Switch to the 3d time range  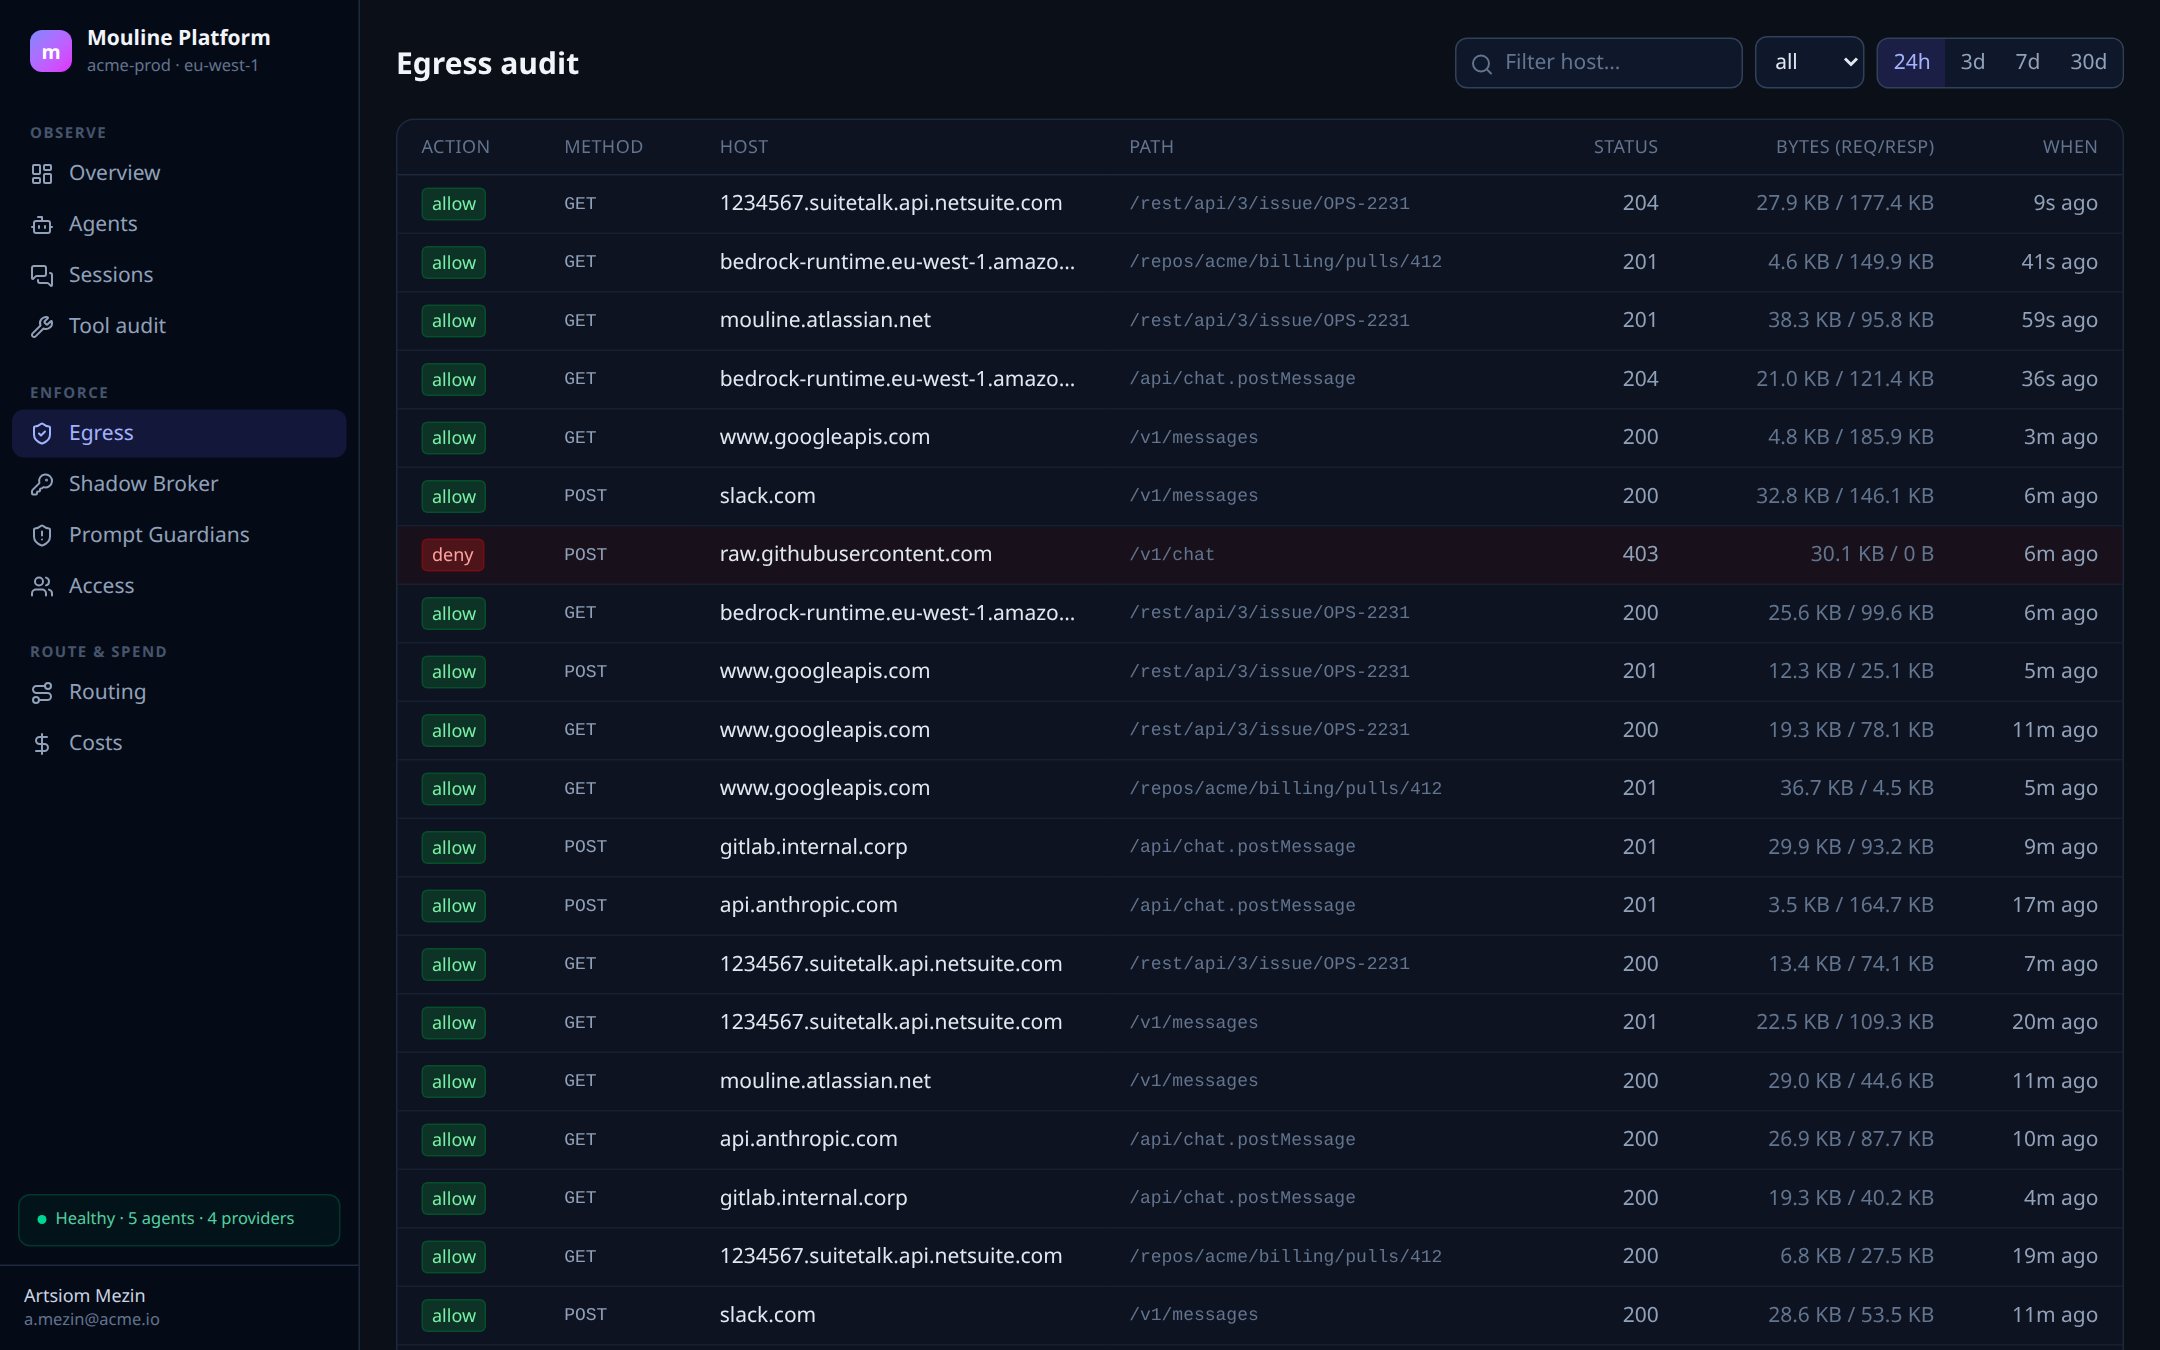(x=1972, y=62)
